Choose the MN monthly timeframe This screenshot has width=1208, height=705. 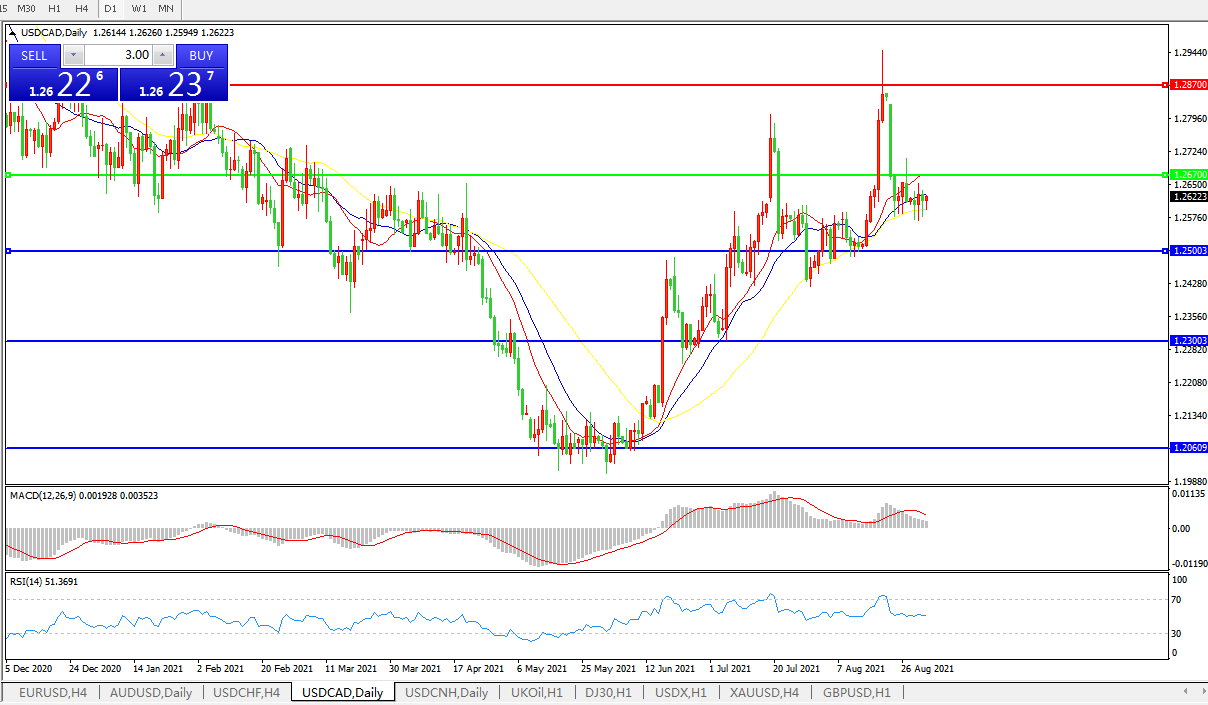coord(166,8)
